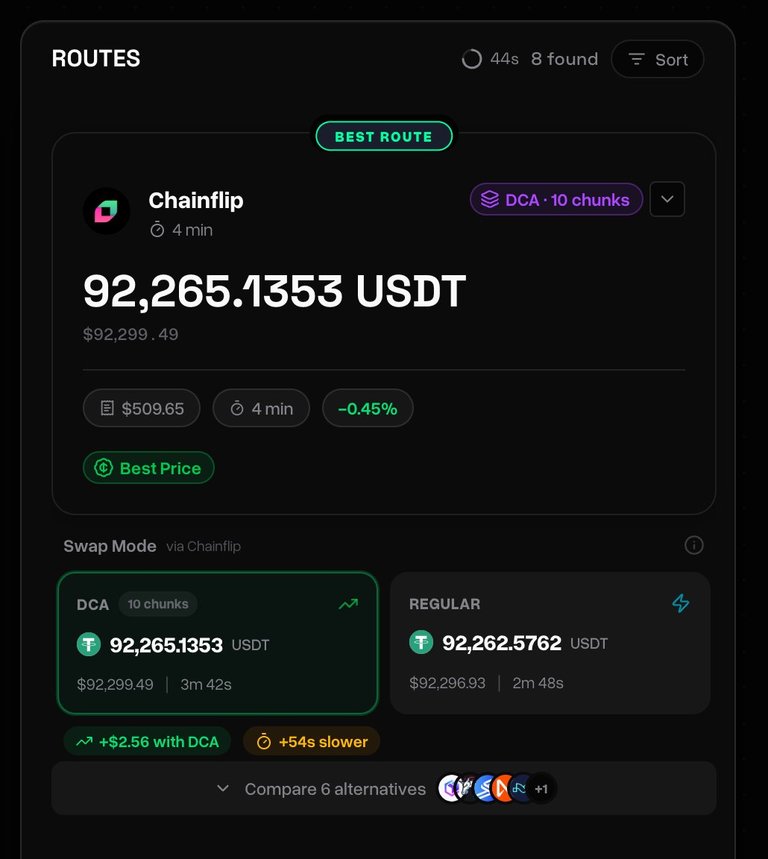Open the Swap Mode info icon
This screenshot has height=859, width=768.
(x=694, y=545)
